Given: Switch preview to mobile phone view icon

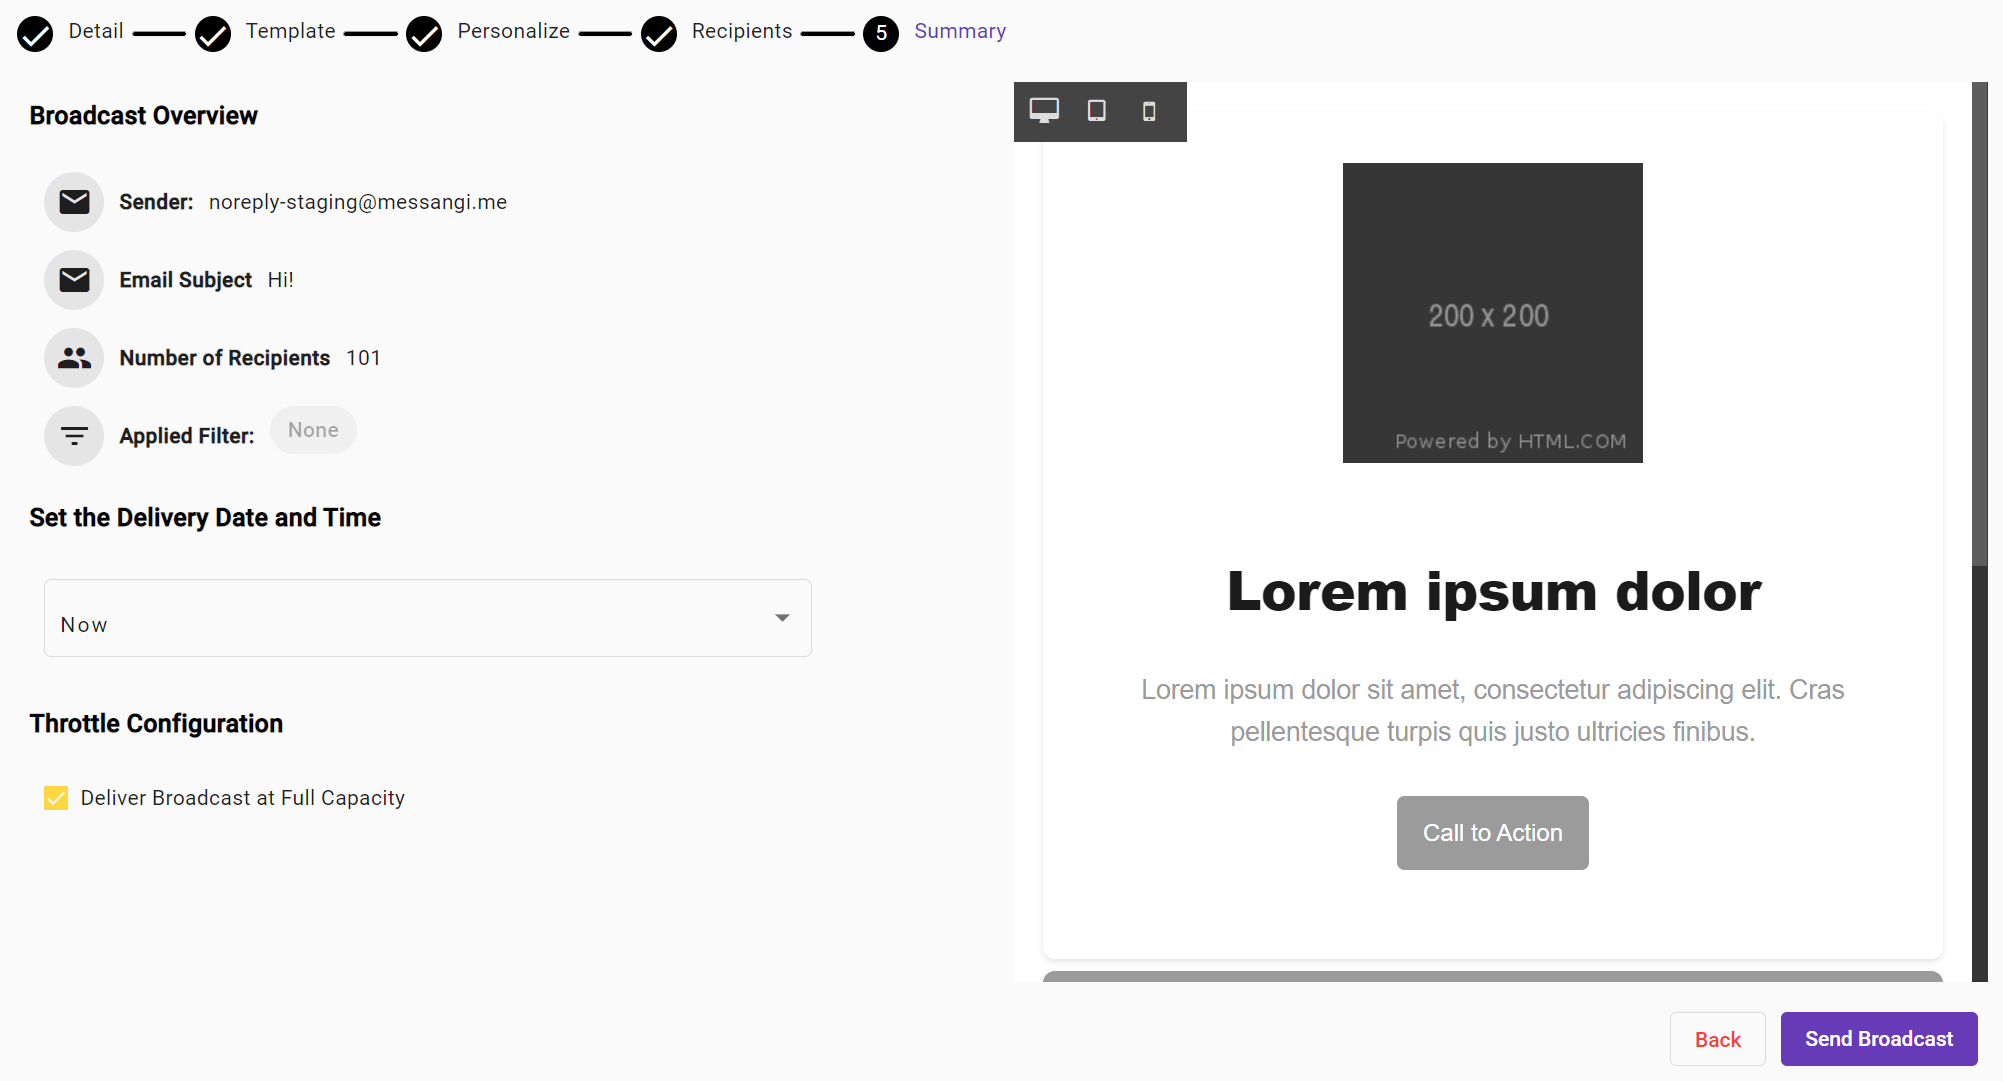Looking at the screenshot, I should (1149, 111).
